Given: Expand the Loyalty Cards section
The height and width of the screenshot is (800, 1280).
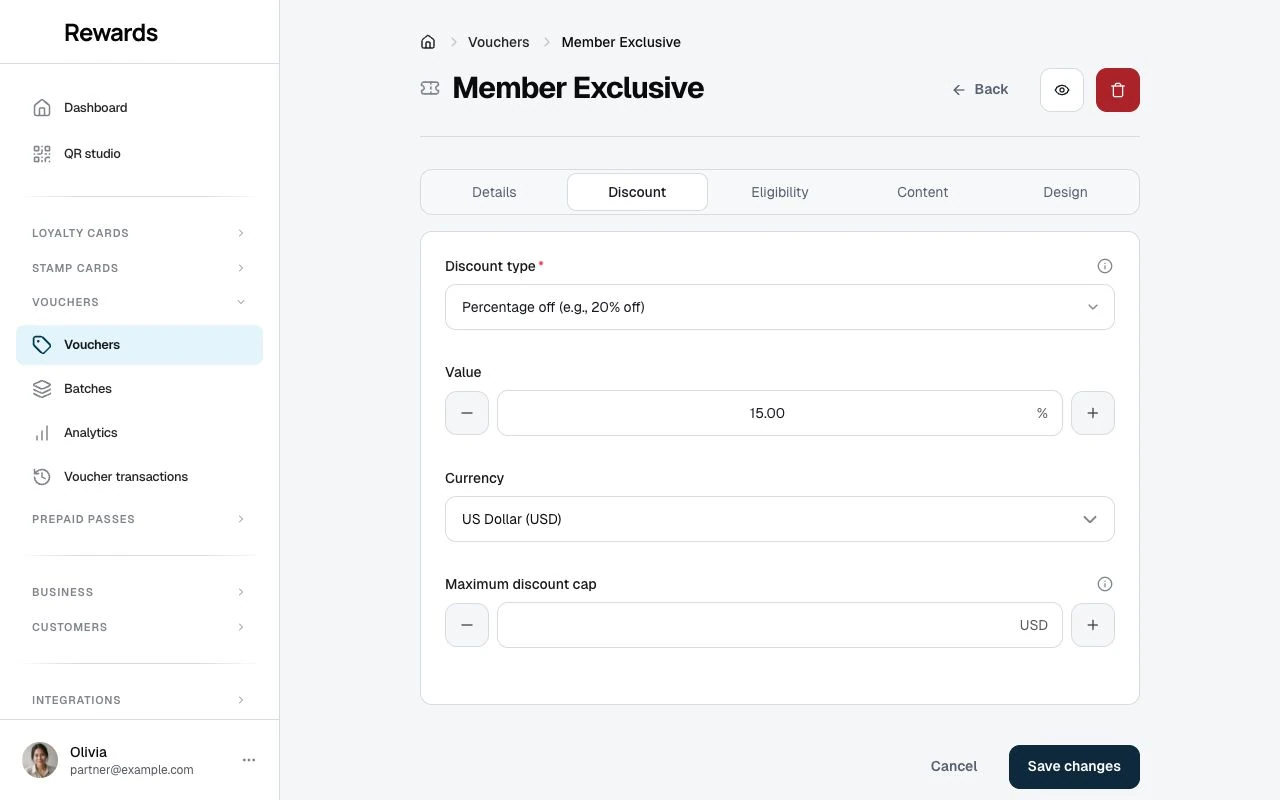Looking at the screenshot, I should pyautogui.click(x=139, y=233).
